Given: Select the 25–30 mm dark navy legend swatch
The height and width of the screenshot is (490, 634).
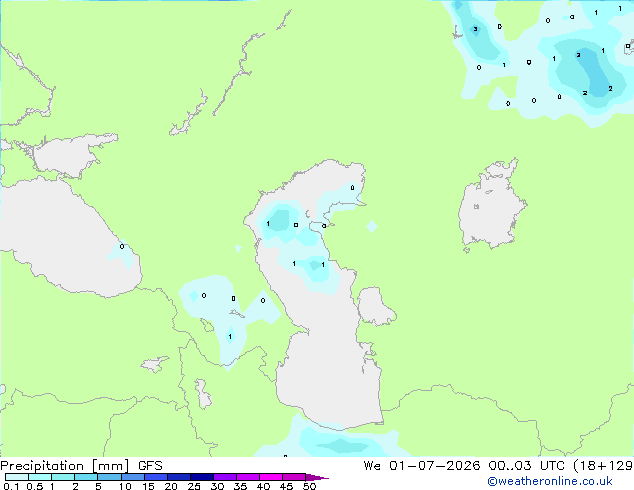Looking at the screenshot, I should click(x=202, y=477).
